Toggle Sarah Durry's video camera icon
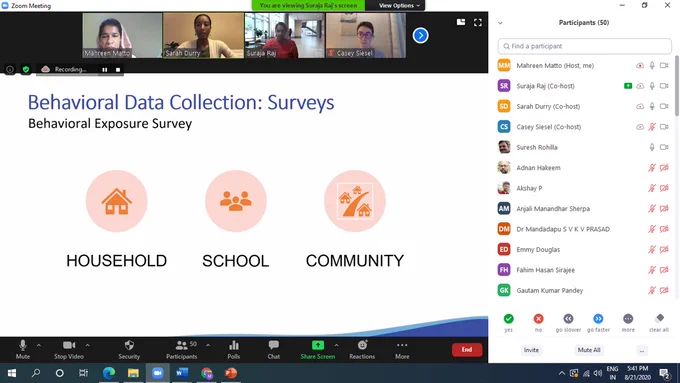Image resolution: width=680 pixels, height=383 pixels. click(664, 106)
